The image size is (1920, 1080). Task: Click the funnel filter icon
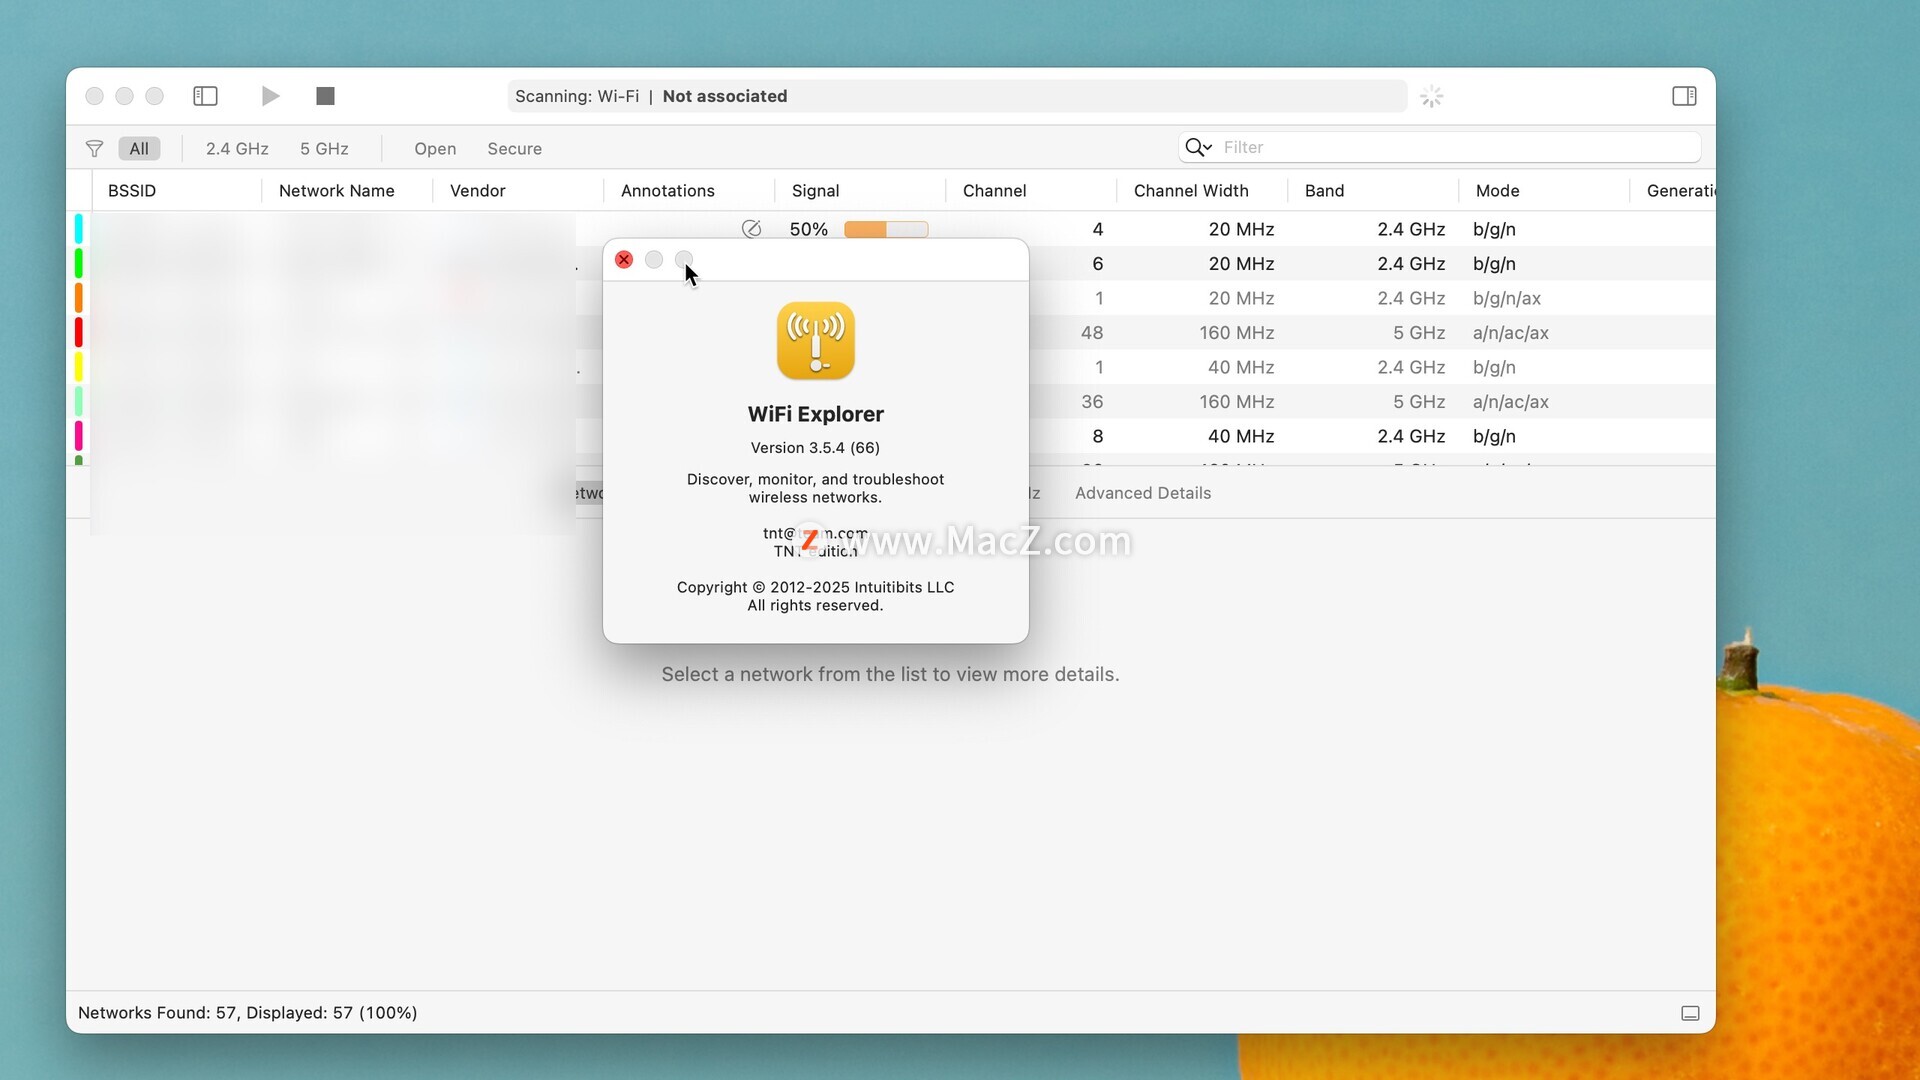94,148
